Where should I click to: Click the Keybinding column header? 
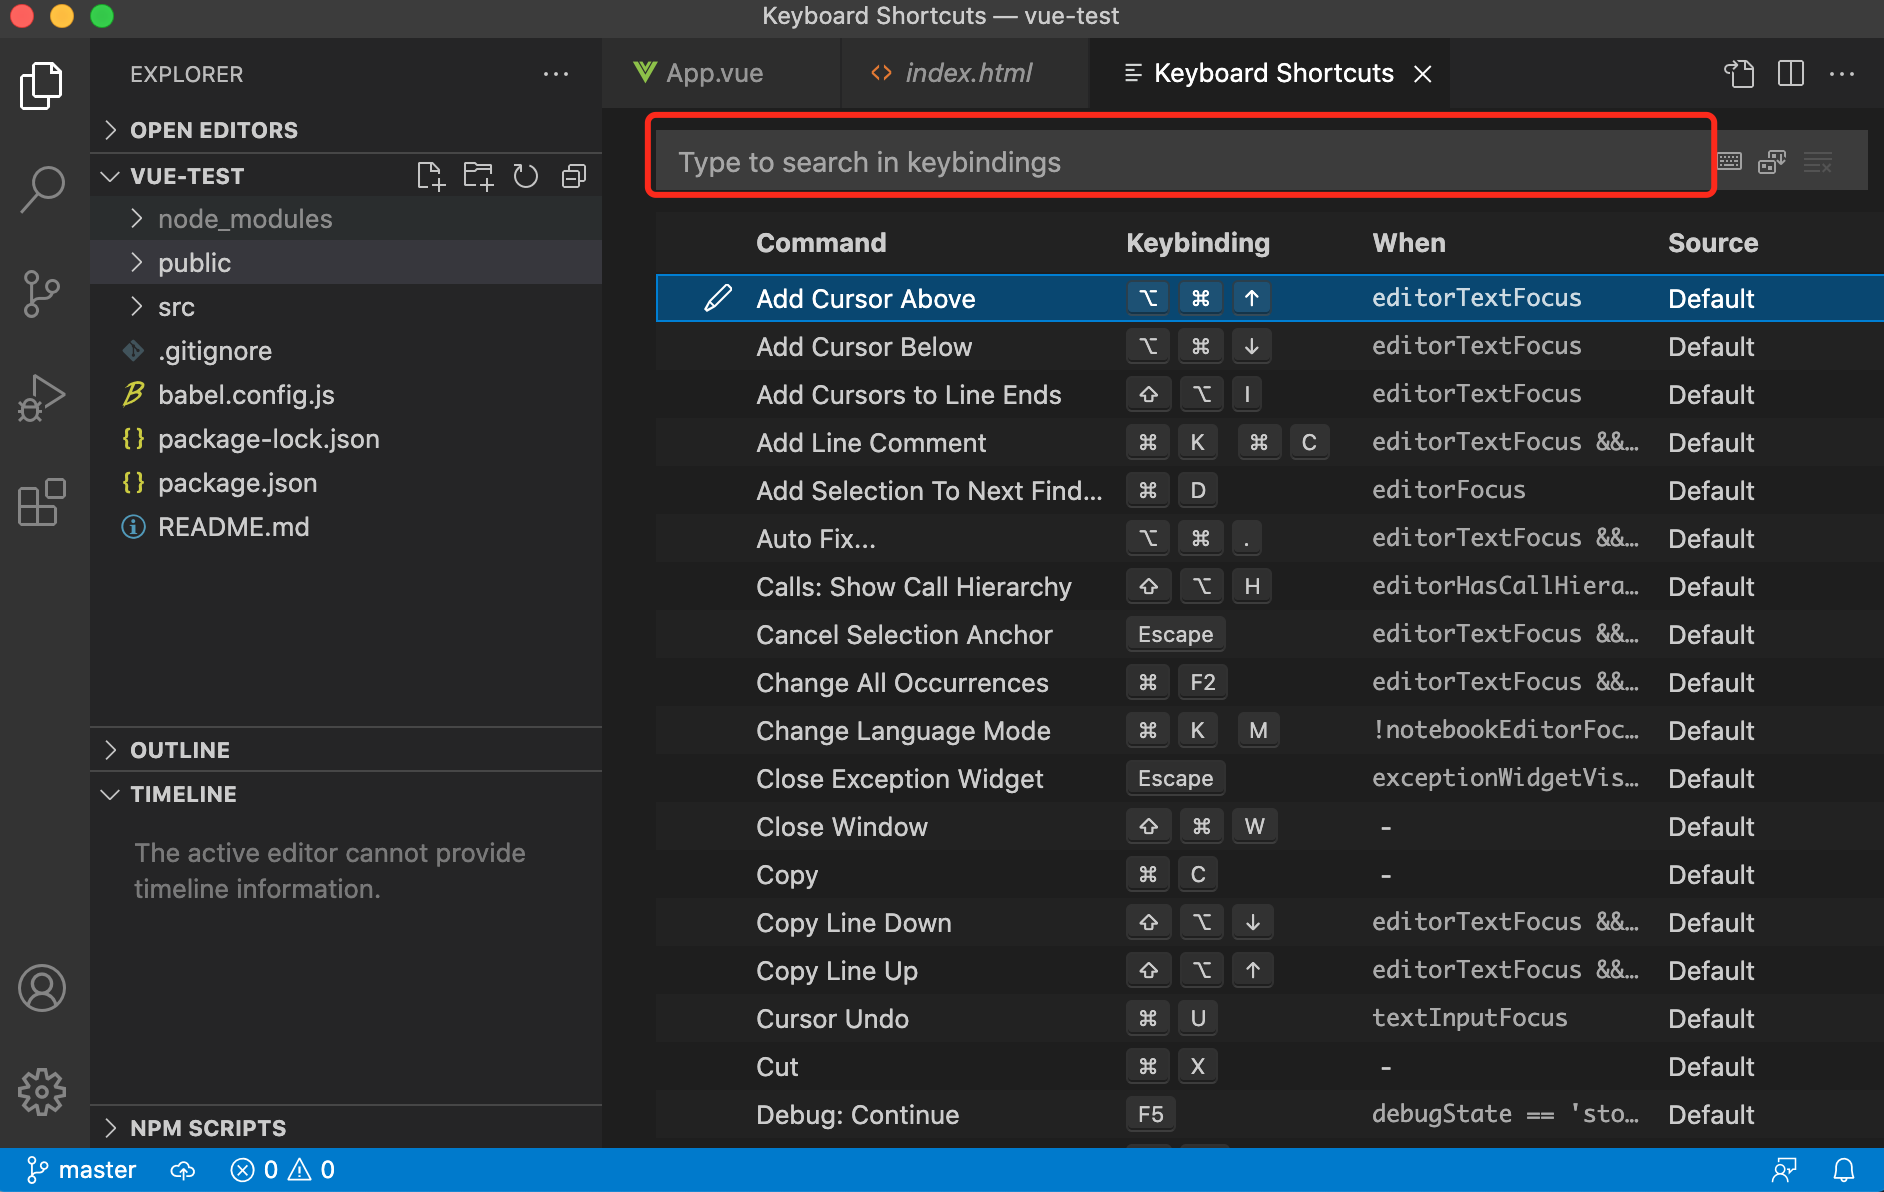click(1198, 243)
